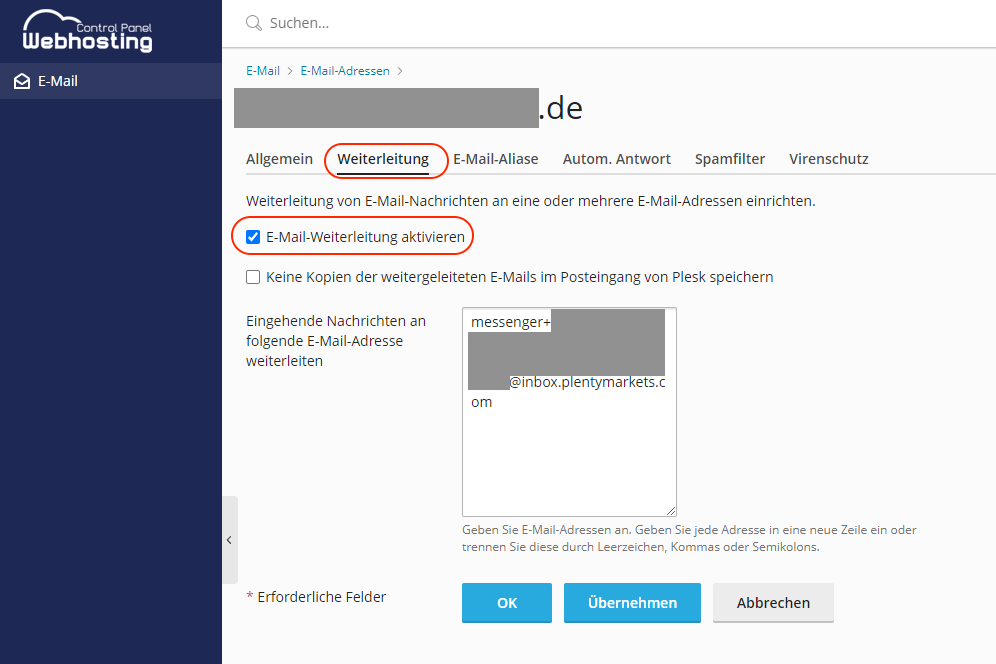996x664 pixels.
Task: Grab the text area resize handle
Action: (671, 510)
